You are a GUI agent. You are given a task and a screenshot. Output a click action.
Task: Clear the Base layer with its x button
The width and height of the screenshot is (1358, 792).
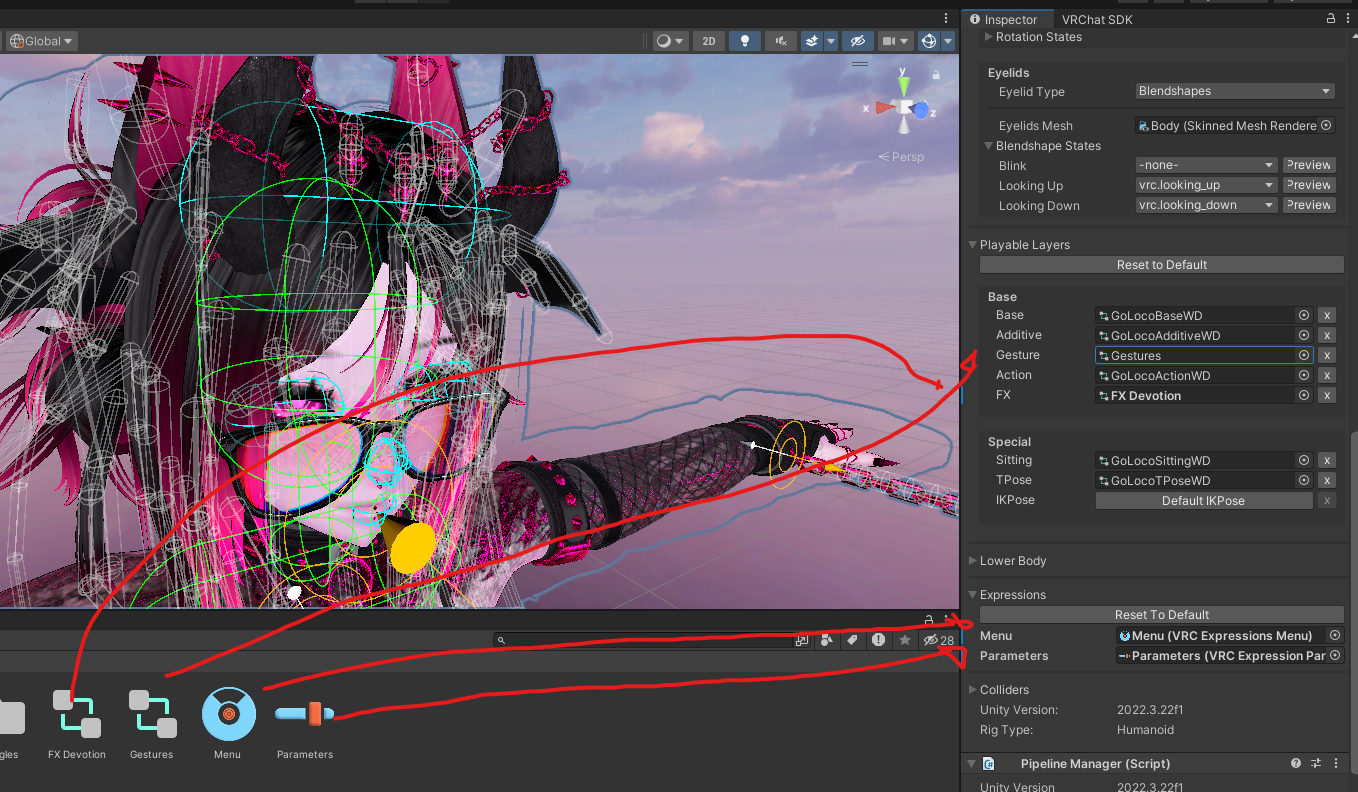click(x=1326, y=315)
